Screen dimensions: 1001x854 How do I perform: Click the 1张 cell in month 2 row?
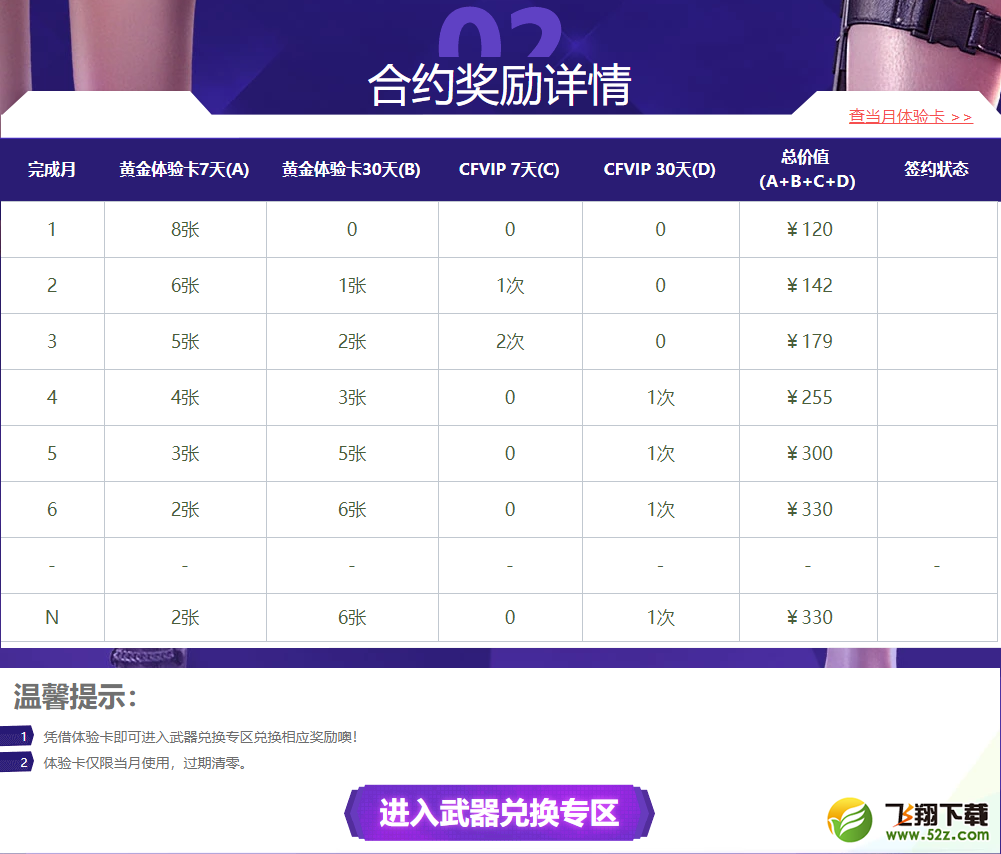click(x=352, y=285)
